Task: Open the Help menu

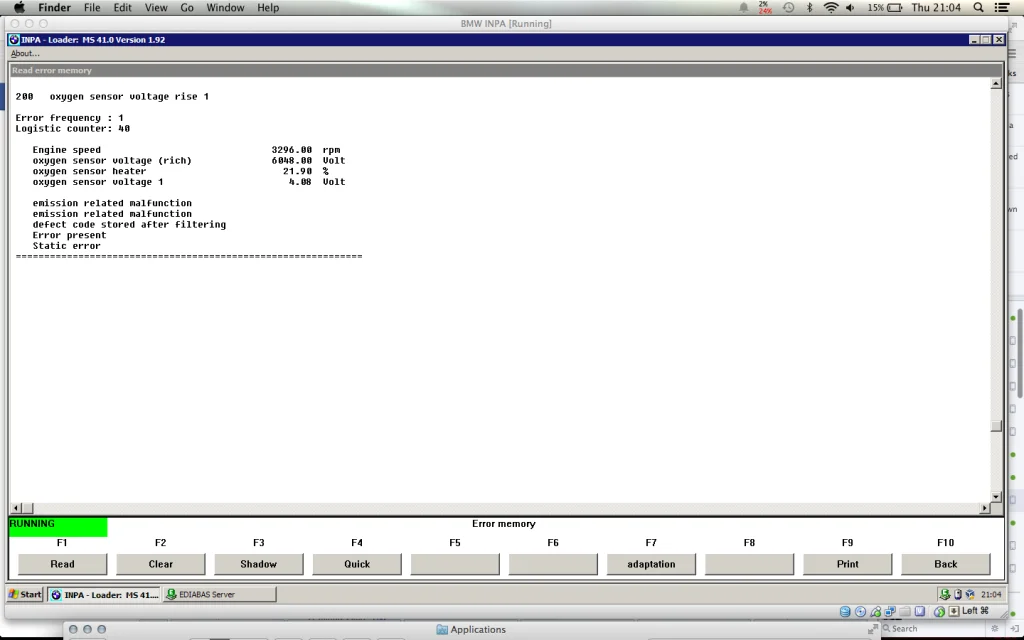Action: (x=268, y=8)
